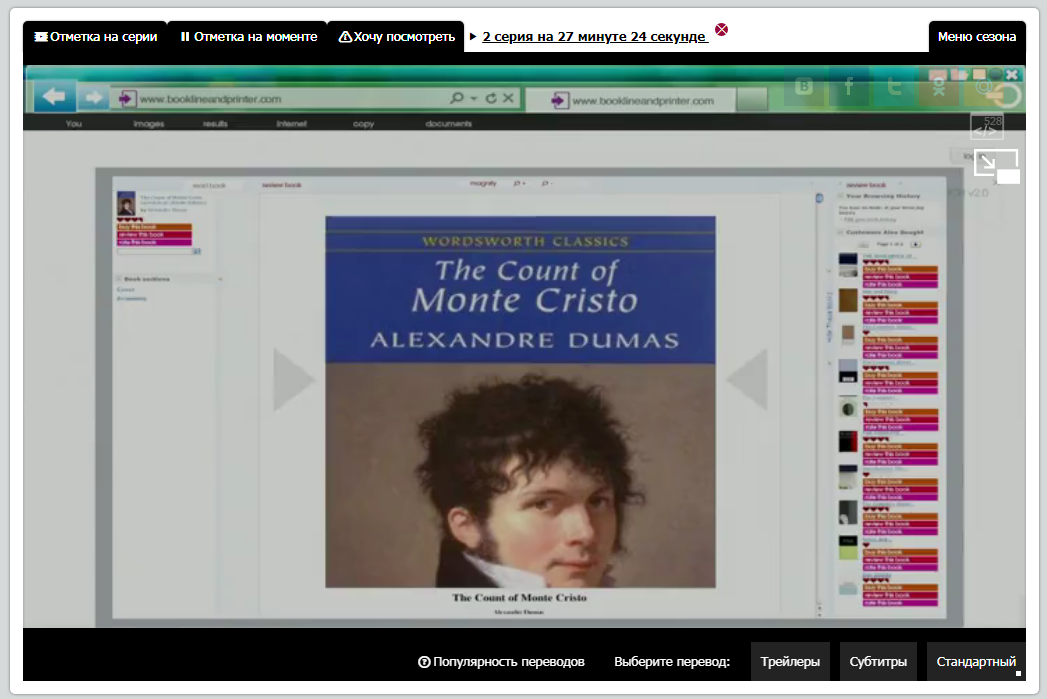This screenshot has height=699, width=1047.
Task: Share via the Mail.ru @ icon
Action: point(984,87)
